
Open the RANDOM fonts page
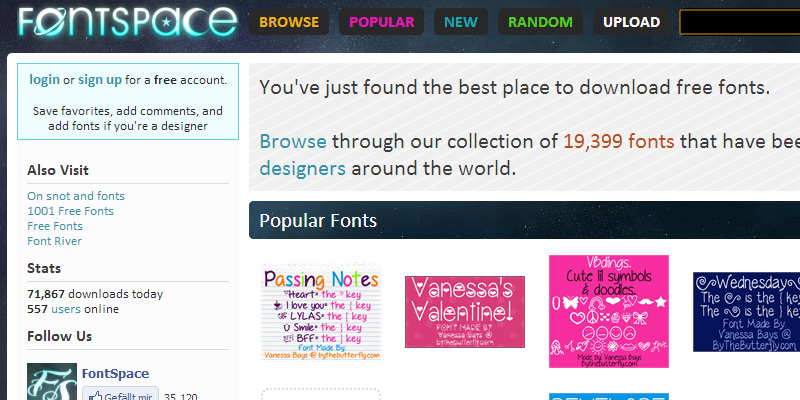[540, 22]
